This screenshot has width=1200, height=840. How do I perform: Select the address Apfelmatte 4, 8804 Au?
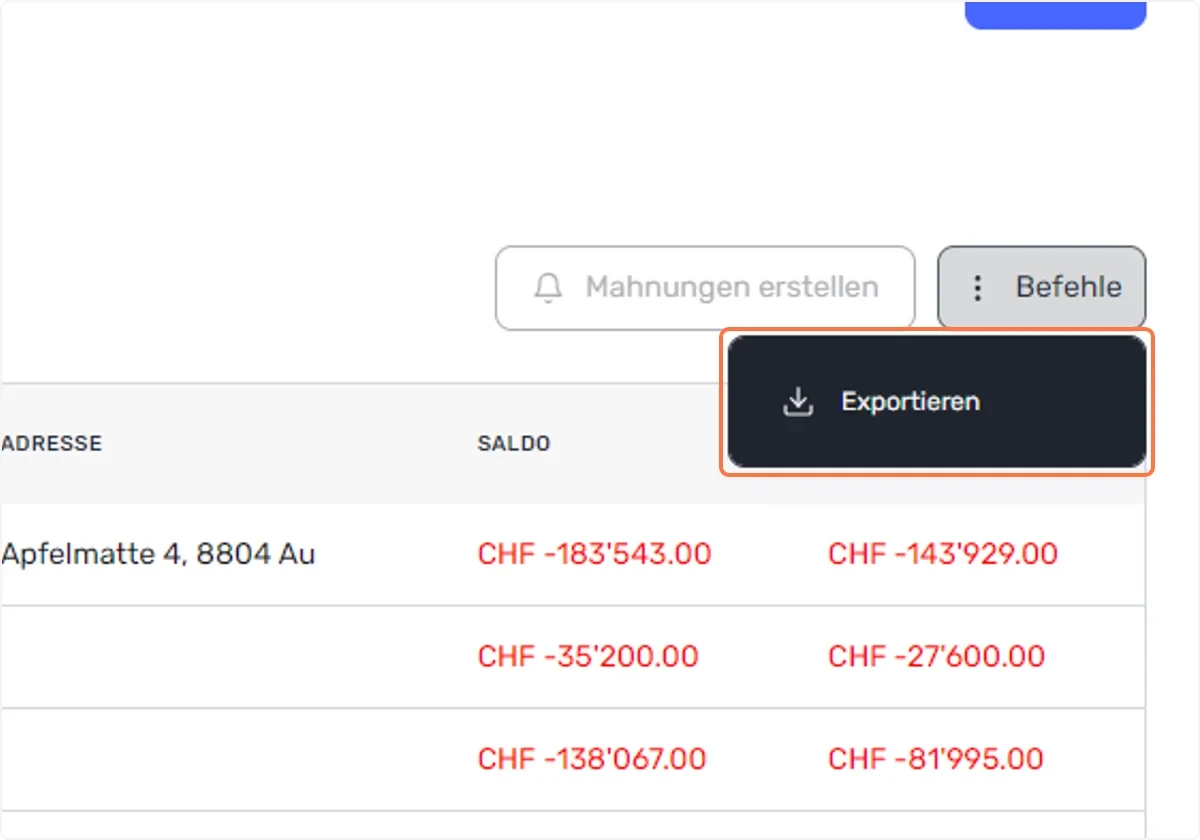point(158,553)
